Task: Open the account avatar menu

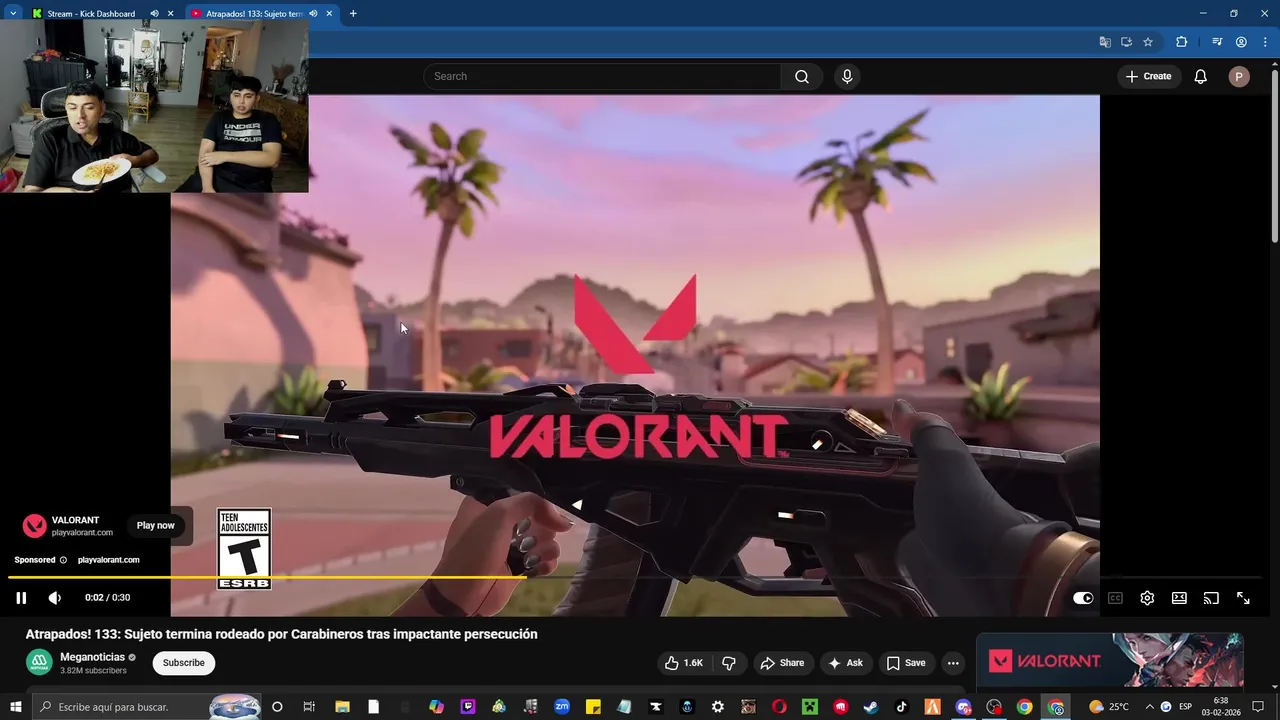Action: pos(1239,76)
